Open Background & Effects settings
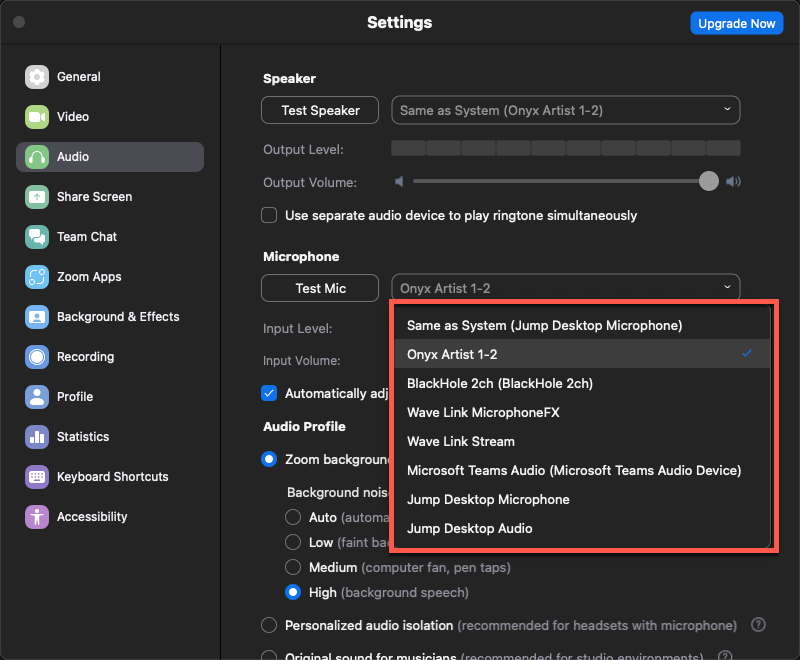 (110, 317)
